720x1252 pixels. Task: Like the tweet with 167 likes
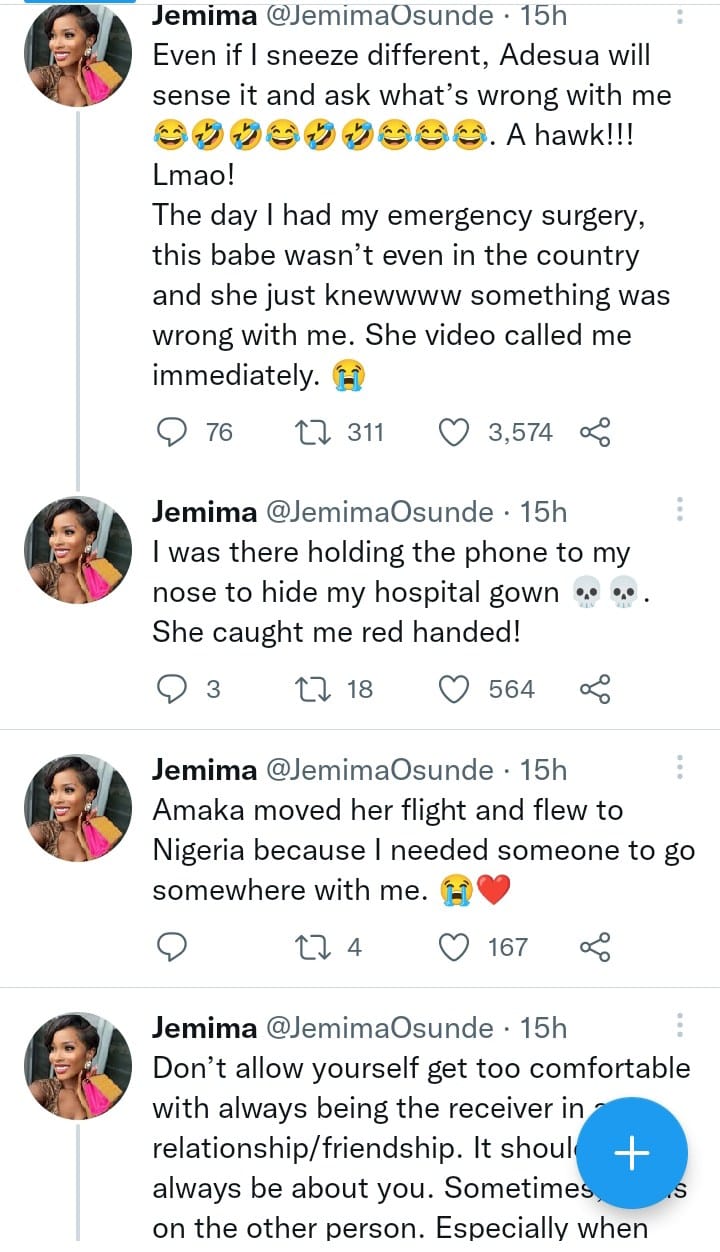point(455,946)
